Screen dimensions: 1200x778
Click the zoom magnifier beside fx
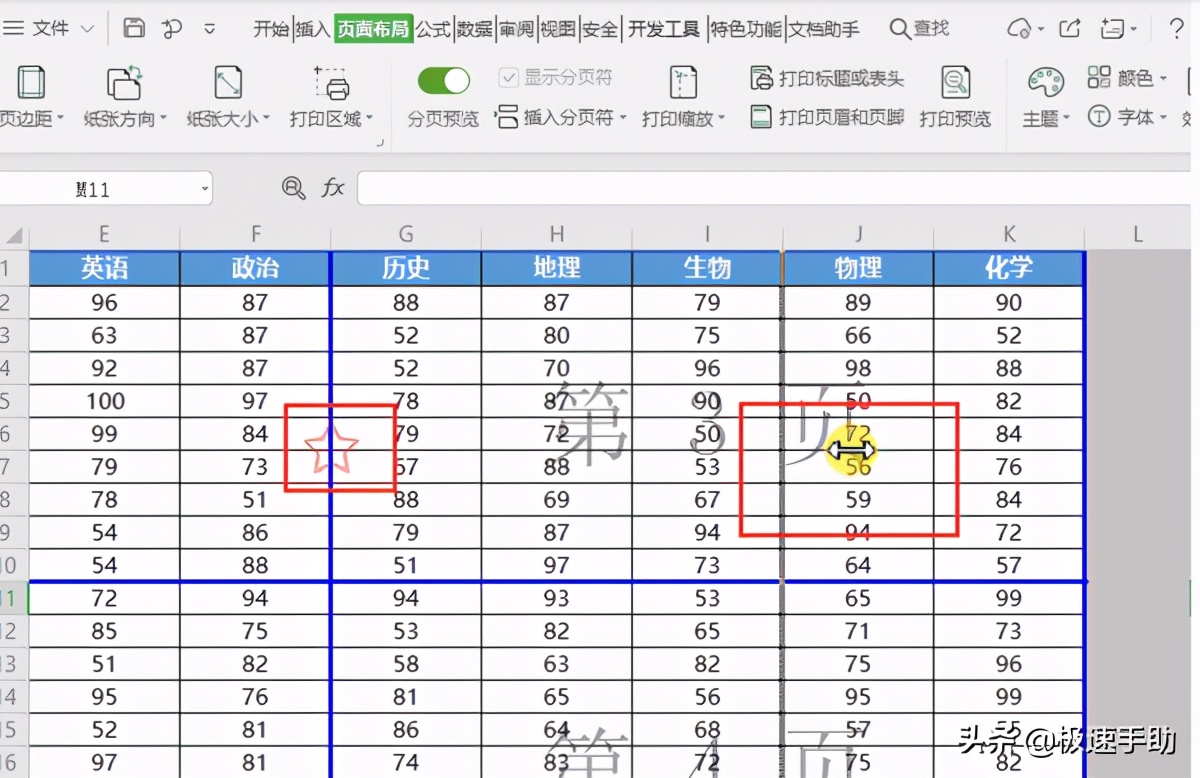pos(293,188)
